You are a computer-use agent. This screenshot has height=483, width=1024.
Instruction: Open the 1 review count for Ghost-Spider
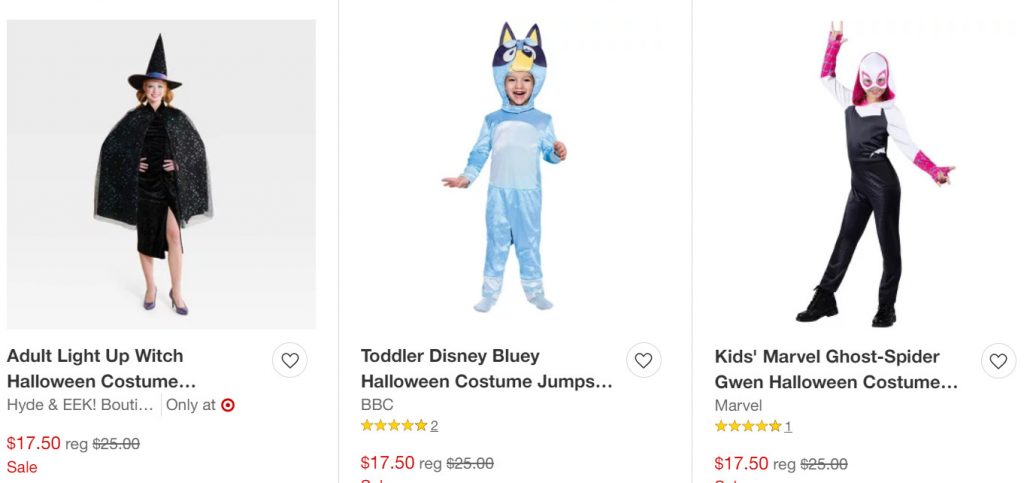point(788,426)
